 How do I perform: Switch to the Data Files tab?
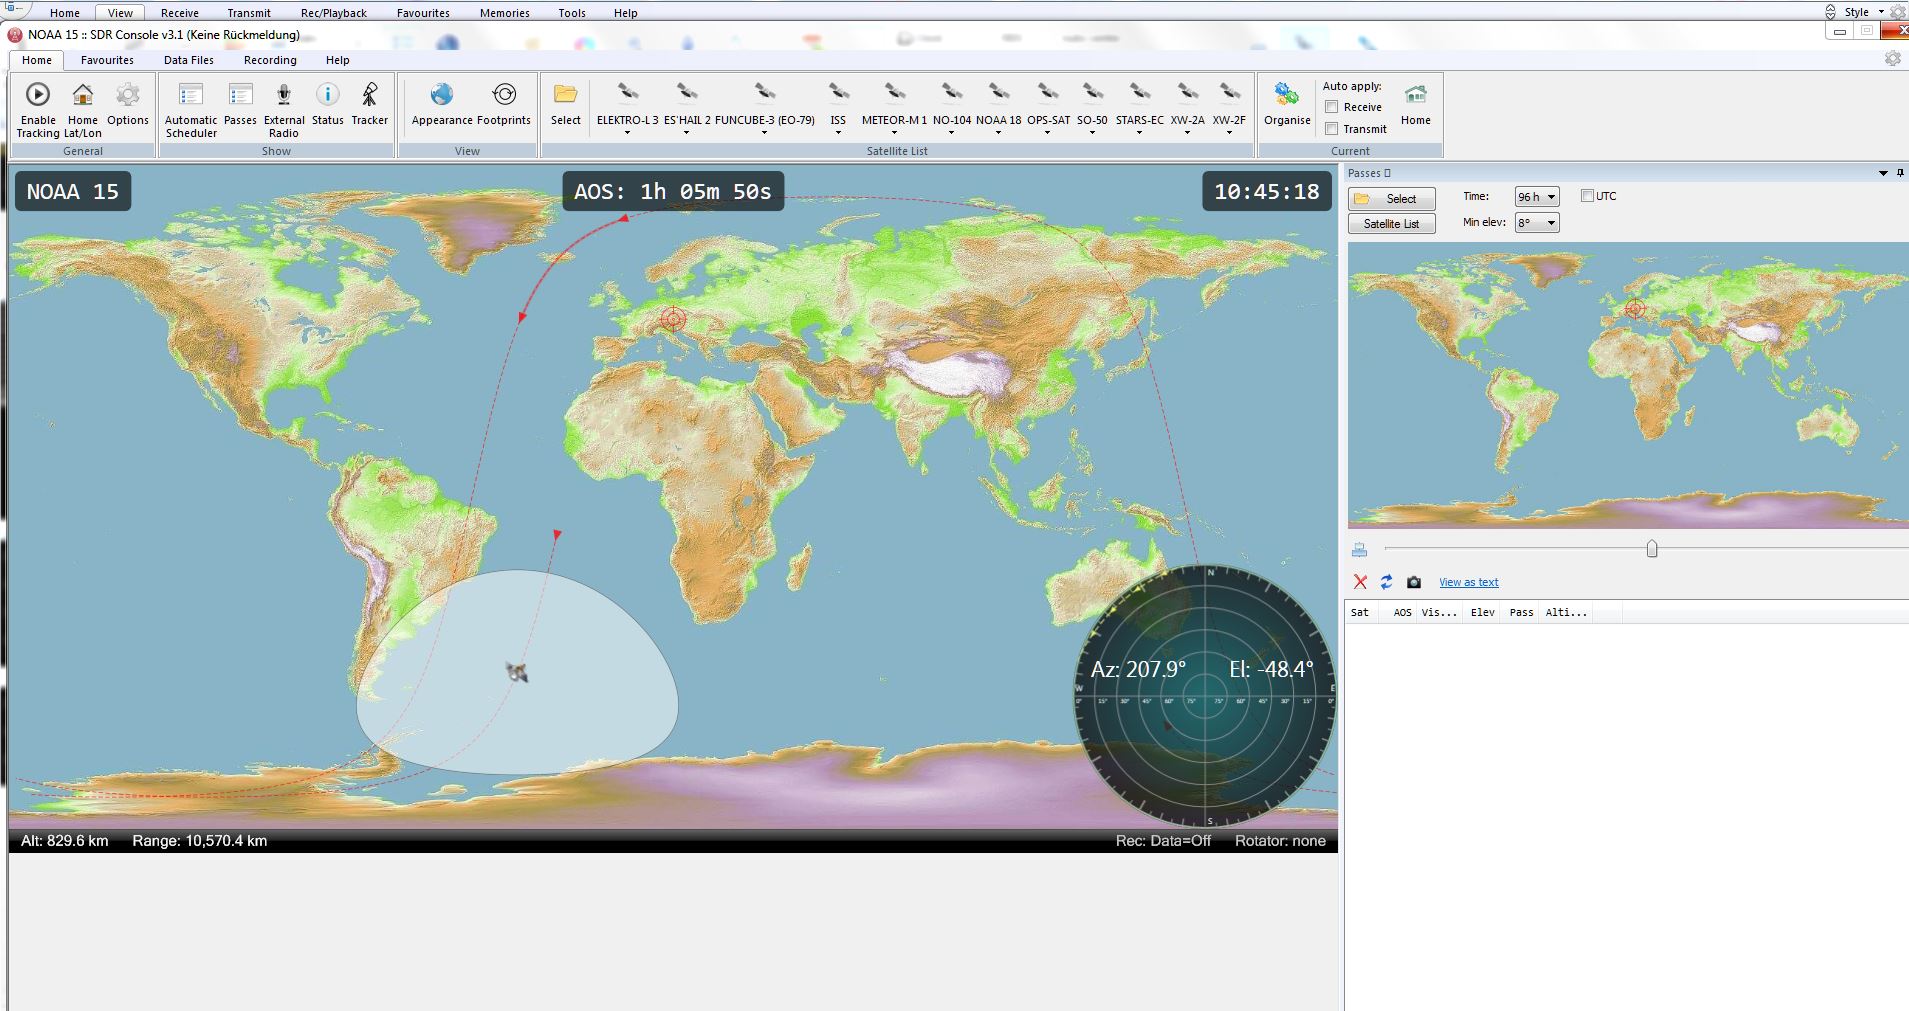click(x=188, y=60)
